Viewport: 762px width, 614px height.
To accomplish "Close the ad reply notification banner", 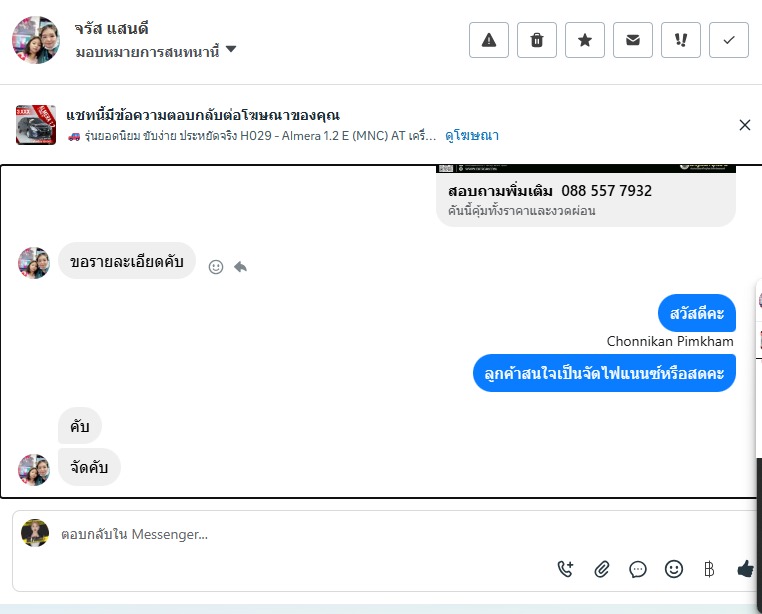I will [x=745, y=125].
